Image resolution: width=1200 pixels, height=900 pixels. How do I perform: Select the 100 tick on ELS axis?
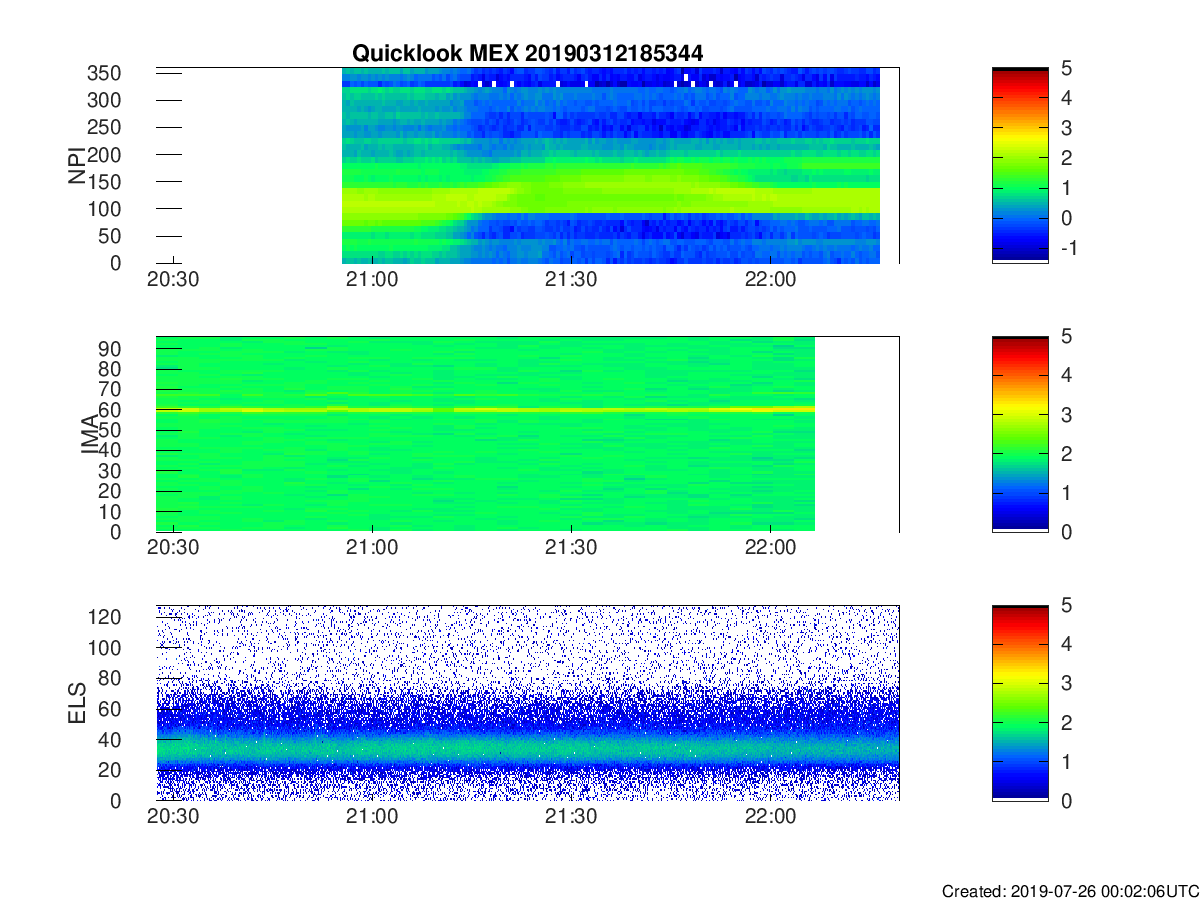[x=105, y=648]
